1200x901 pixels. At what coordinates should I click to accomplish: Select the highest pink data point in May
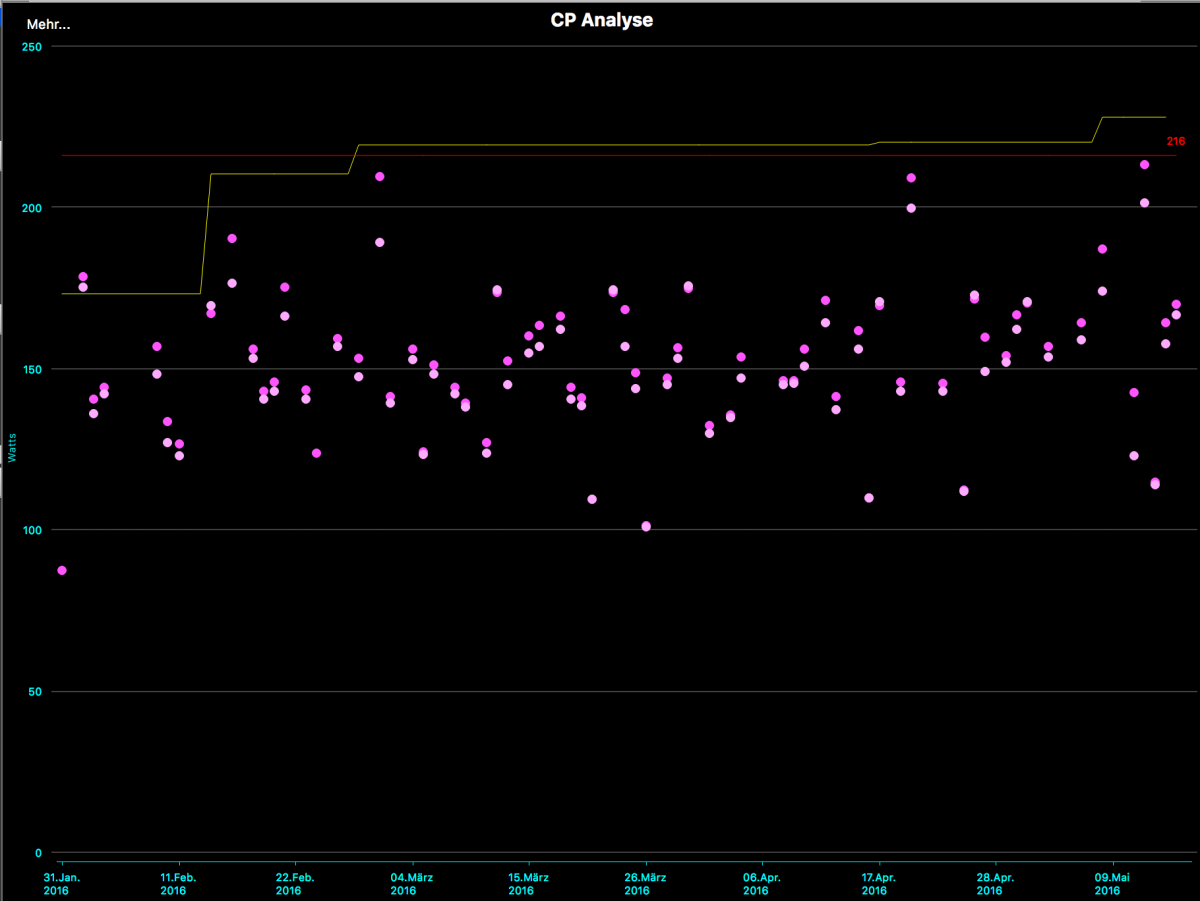pos(1144,165)
